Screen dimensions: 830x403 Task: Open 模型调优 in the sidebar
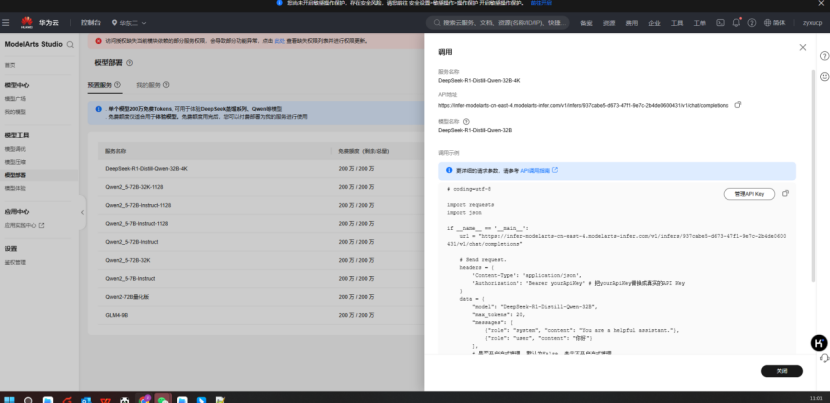click(x=15, y=149)
